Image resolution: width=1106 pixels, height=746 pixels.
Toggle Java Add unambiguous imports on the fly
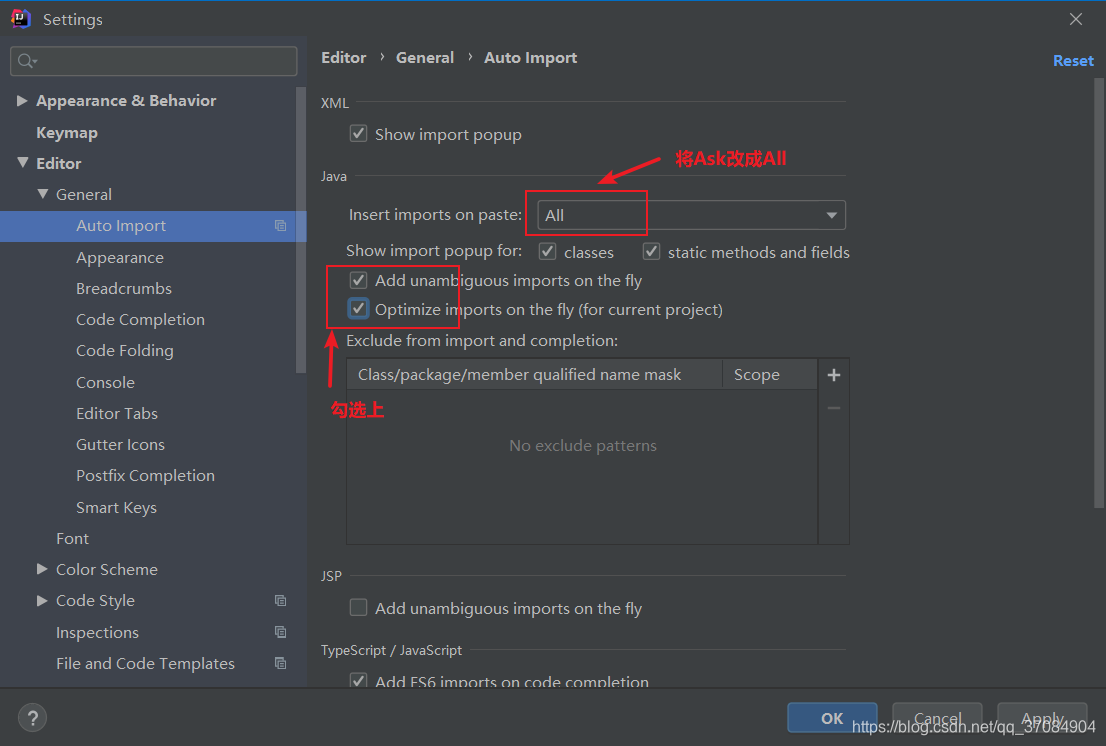358,280
